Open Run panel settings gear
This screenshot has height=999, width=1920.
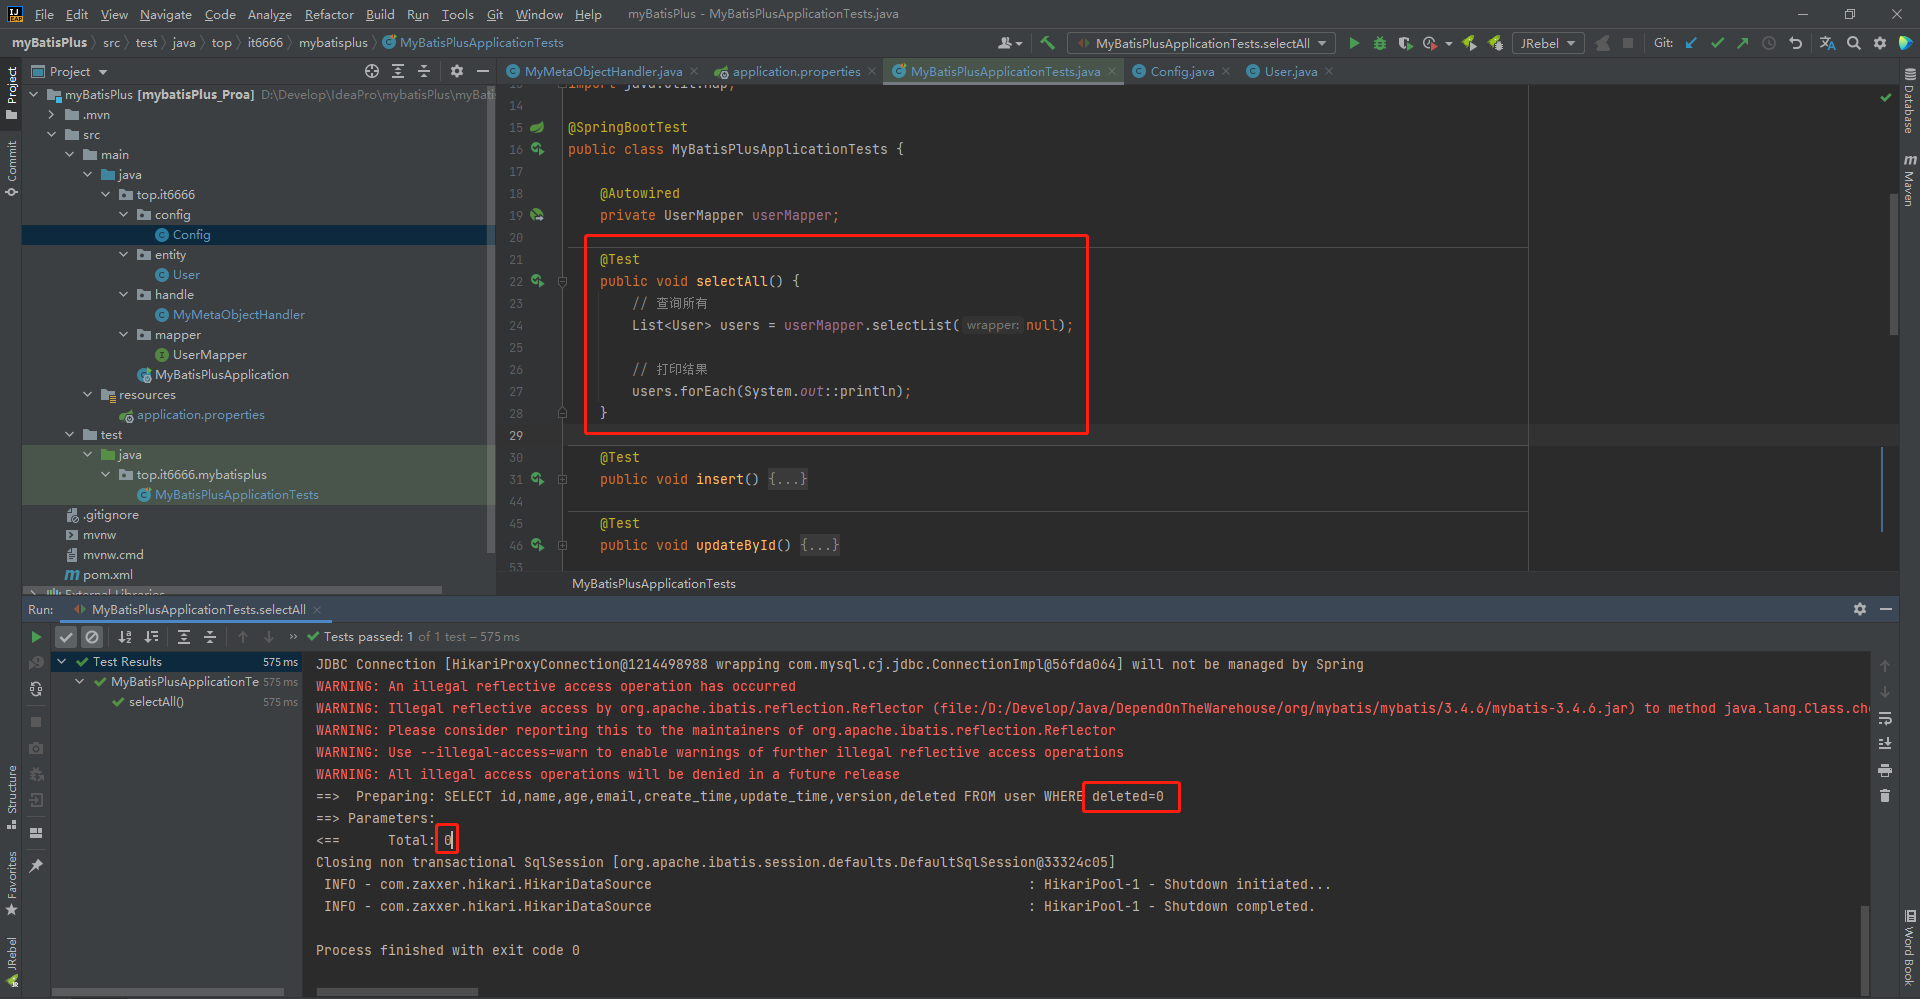click(1860, 609)
